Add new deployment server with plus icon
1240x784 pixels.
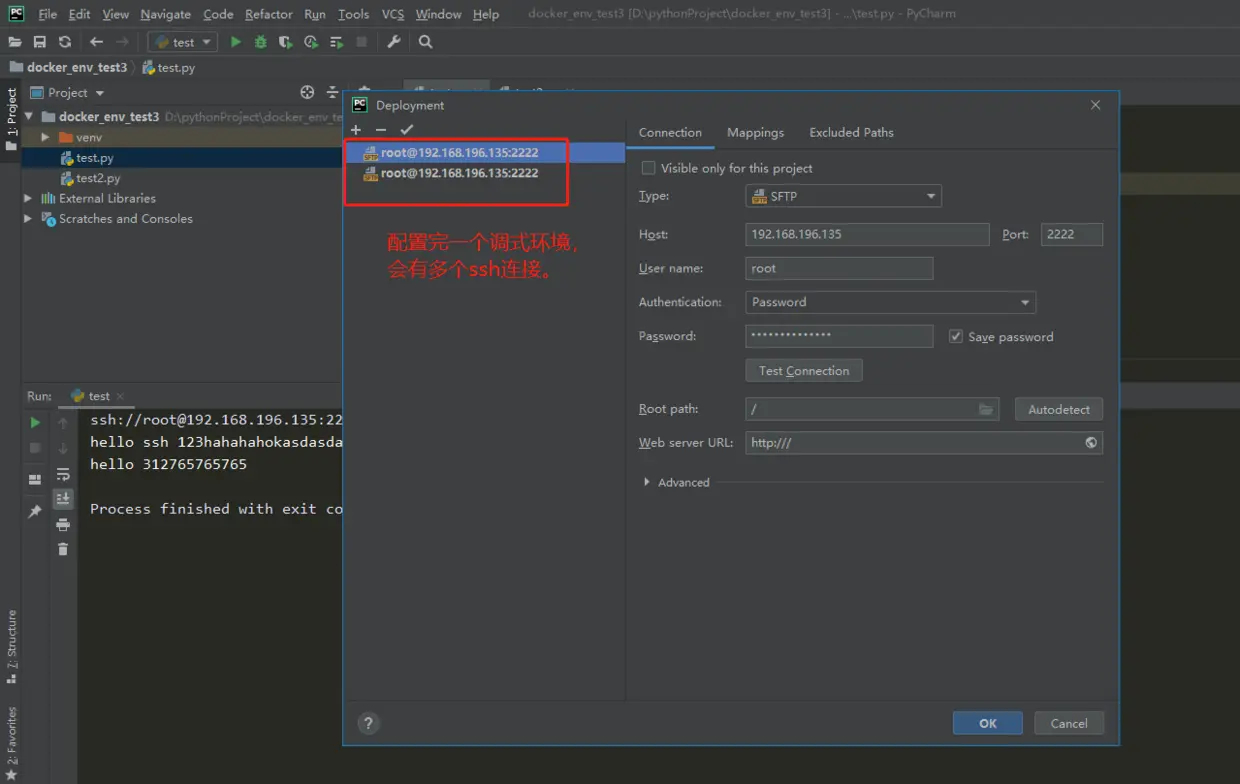tap(356, 130)
